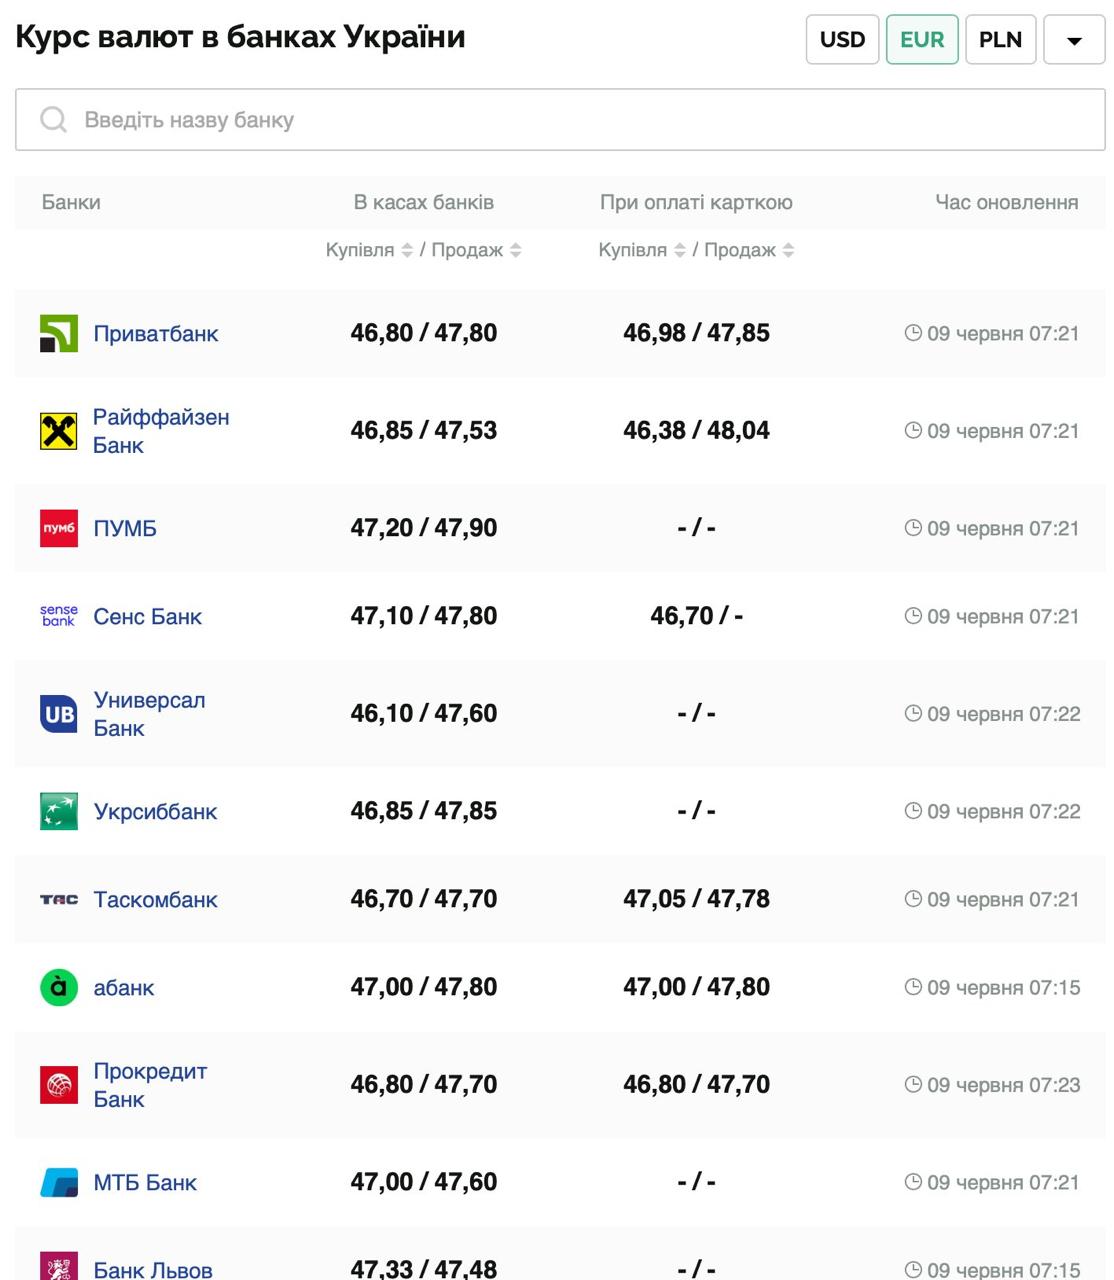Open the Таскомбанк bank link
Image resolution: width=1114 pixels, height=1280 pixels.
coord(155,900)
